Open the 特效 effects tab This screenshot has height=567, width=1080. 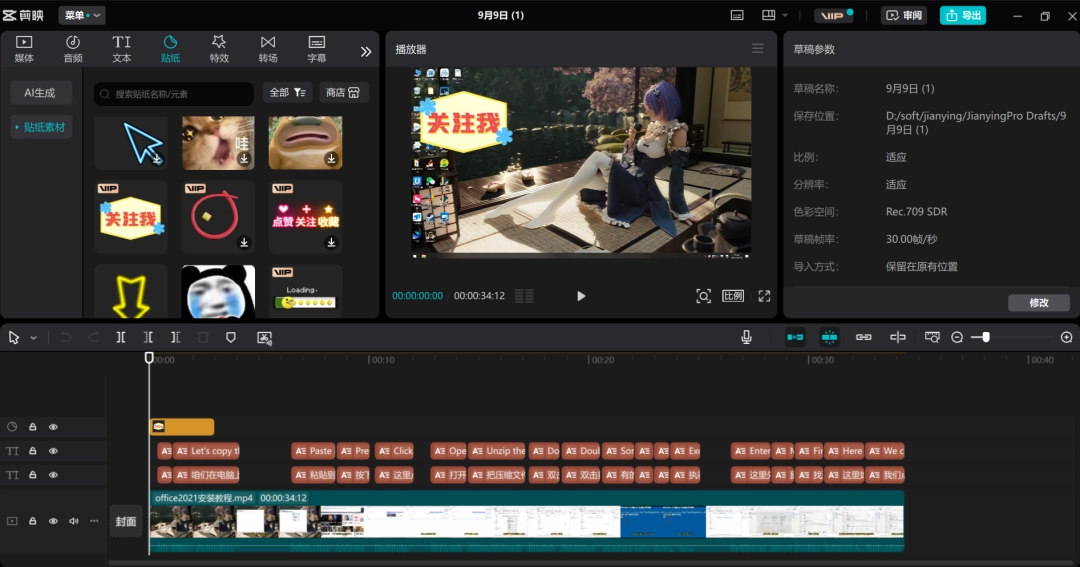[219, 49]
